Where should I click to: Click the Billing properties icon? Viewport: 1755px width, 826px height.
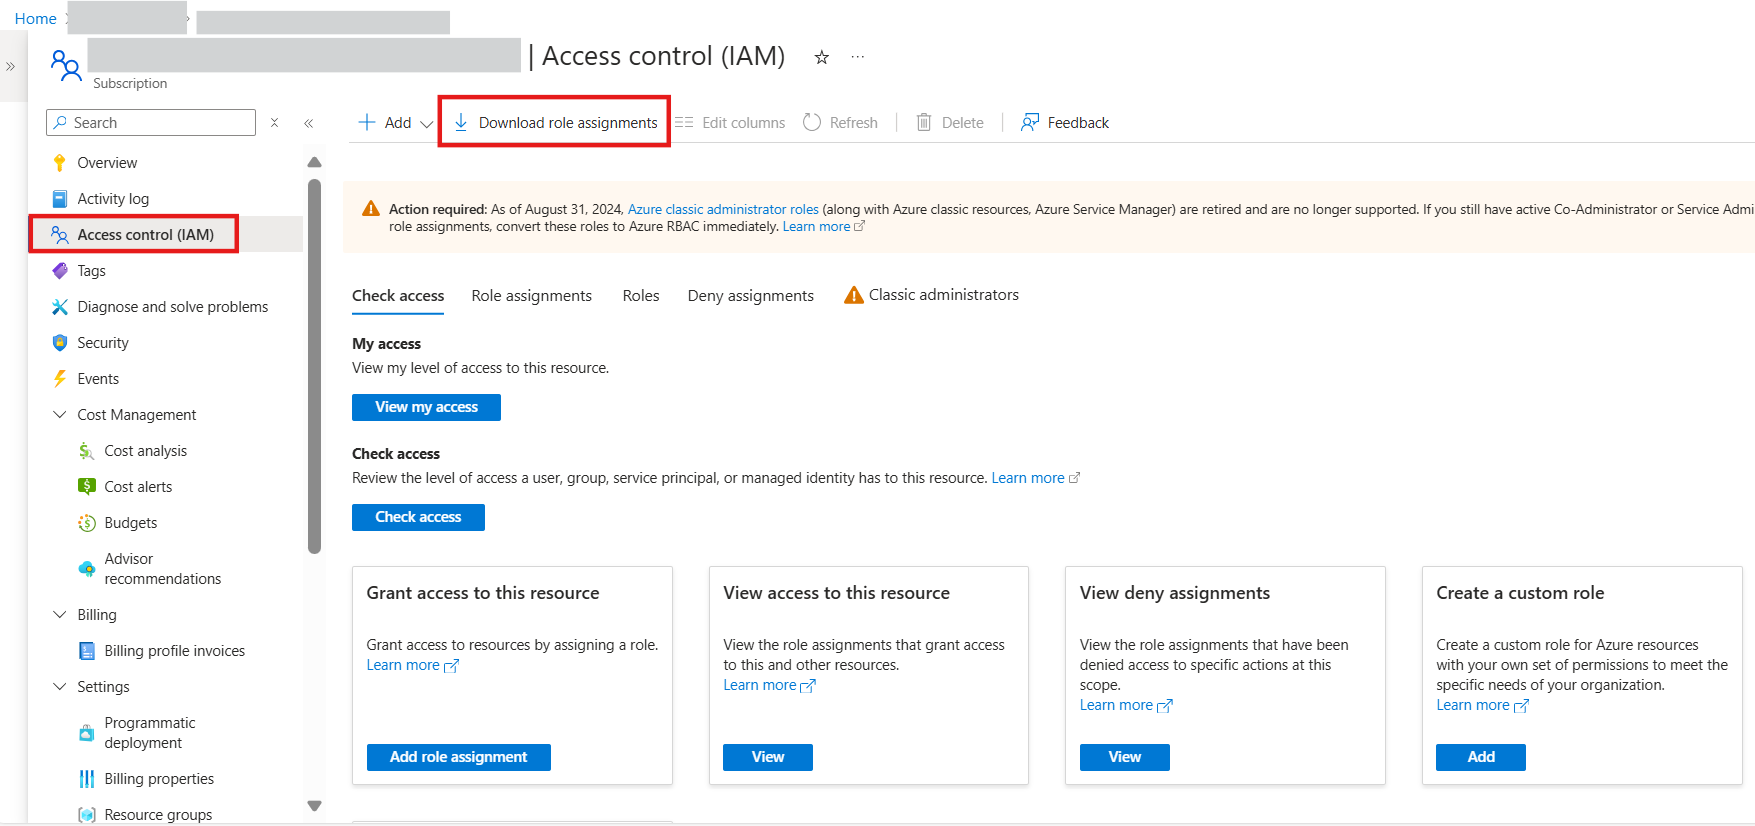click(87, 779)
